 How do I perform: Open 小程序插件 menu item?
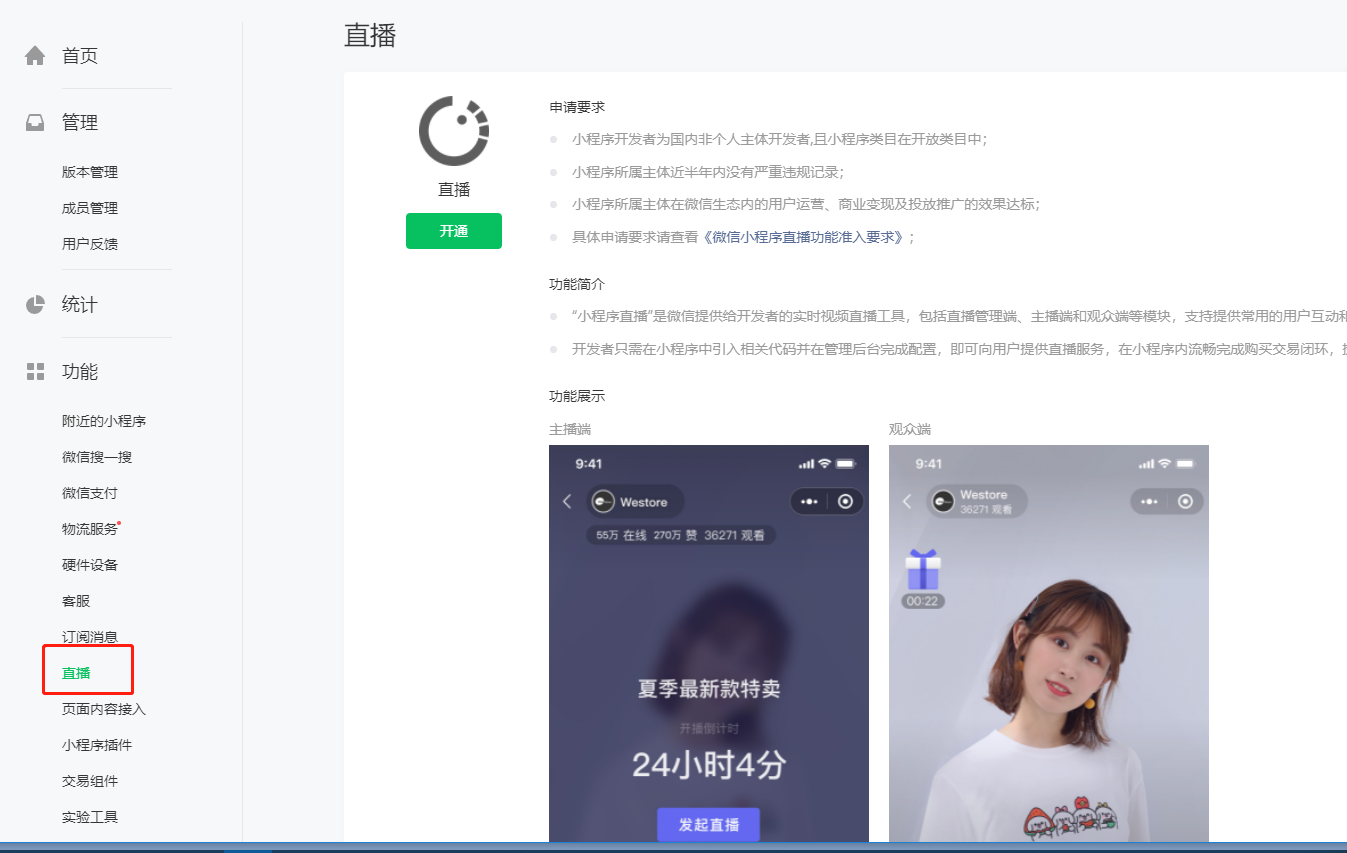coord(97,745)
